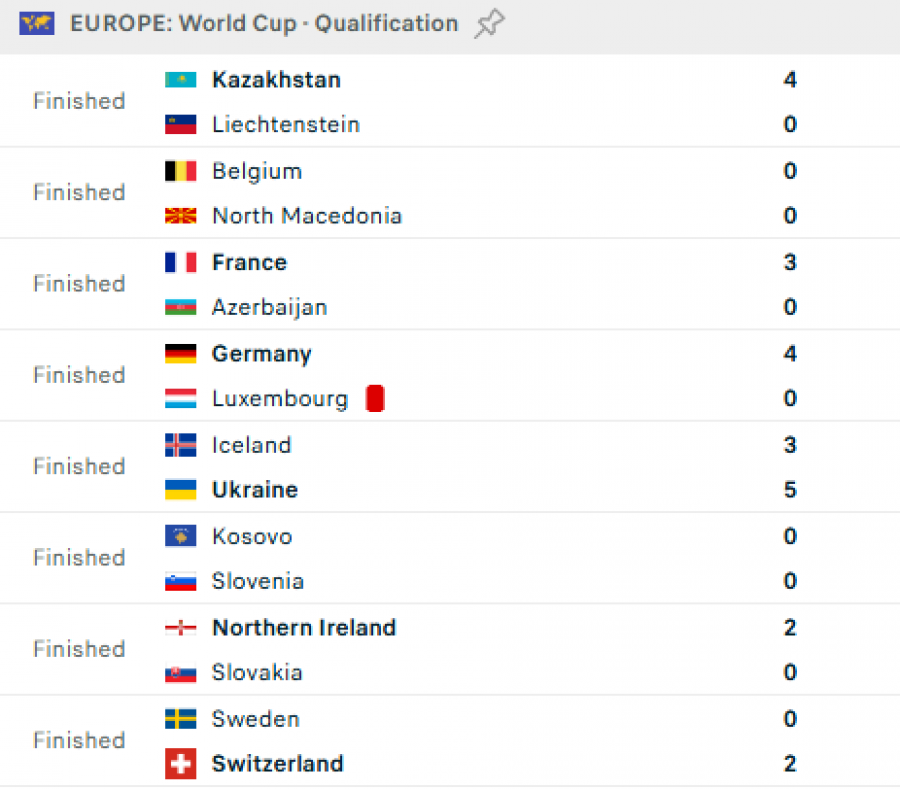Select the Slovakia team name
Screen dimensions: 900x789
(x=257, y=673)
